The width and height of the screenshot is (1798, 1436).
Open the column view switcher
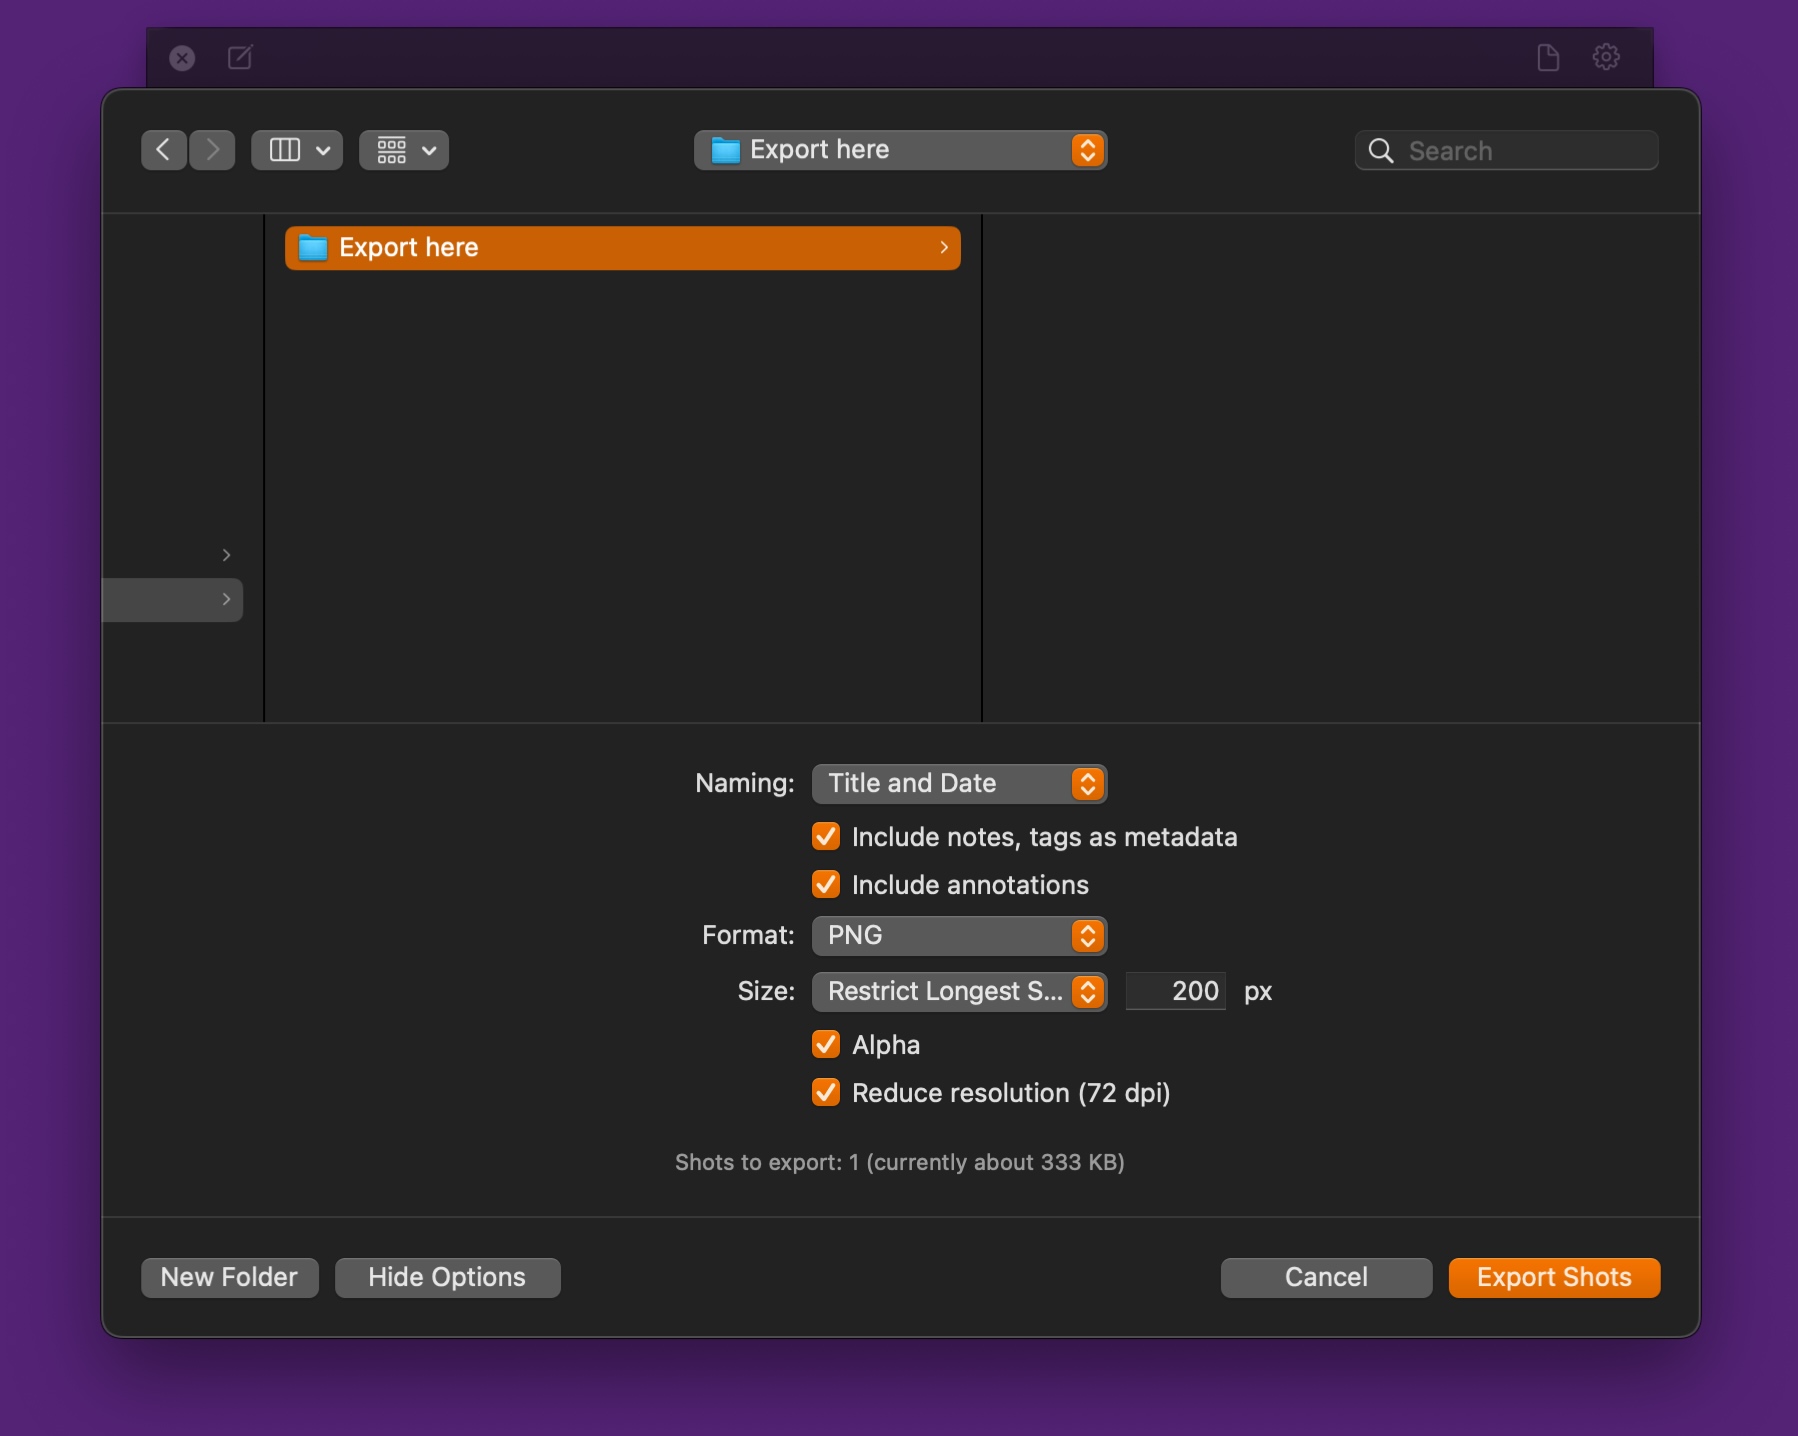pyautogui.click(x=297, y=150)
